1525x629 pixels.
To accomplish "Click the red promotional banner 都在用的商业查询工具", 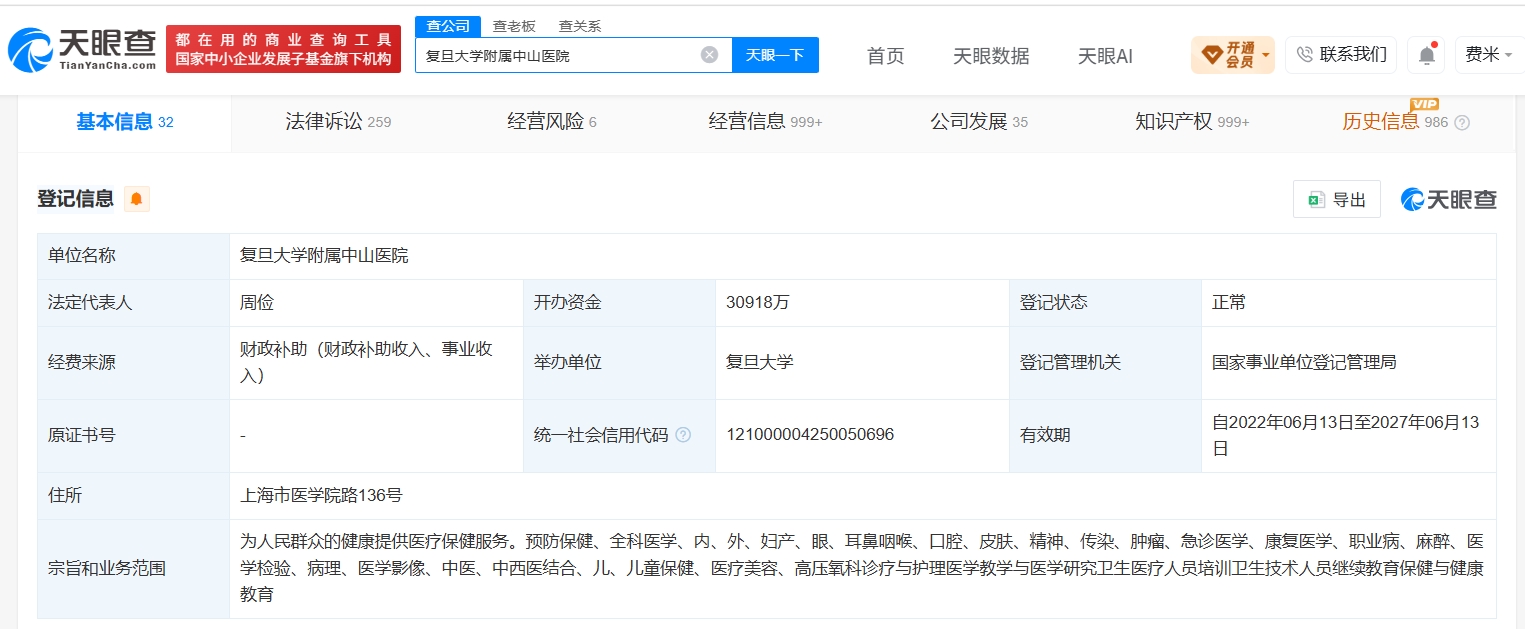I will [x=283, y=49].
